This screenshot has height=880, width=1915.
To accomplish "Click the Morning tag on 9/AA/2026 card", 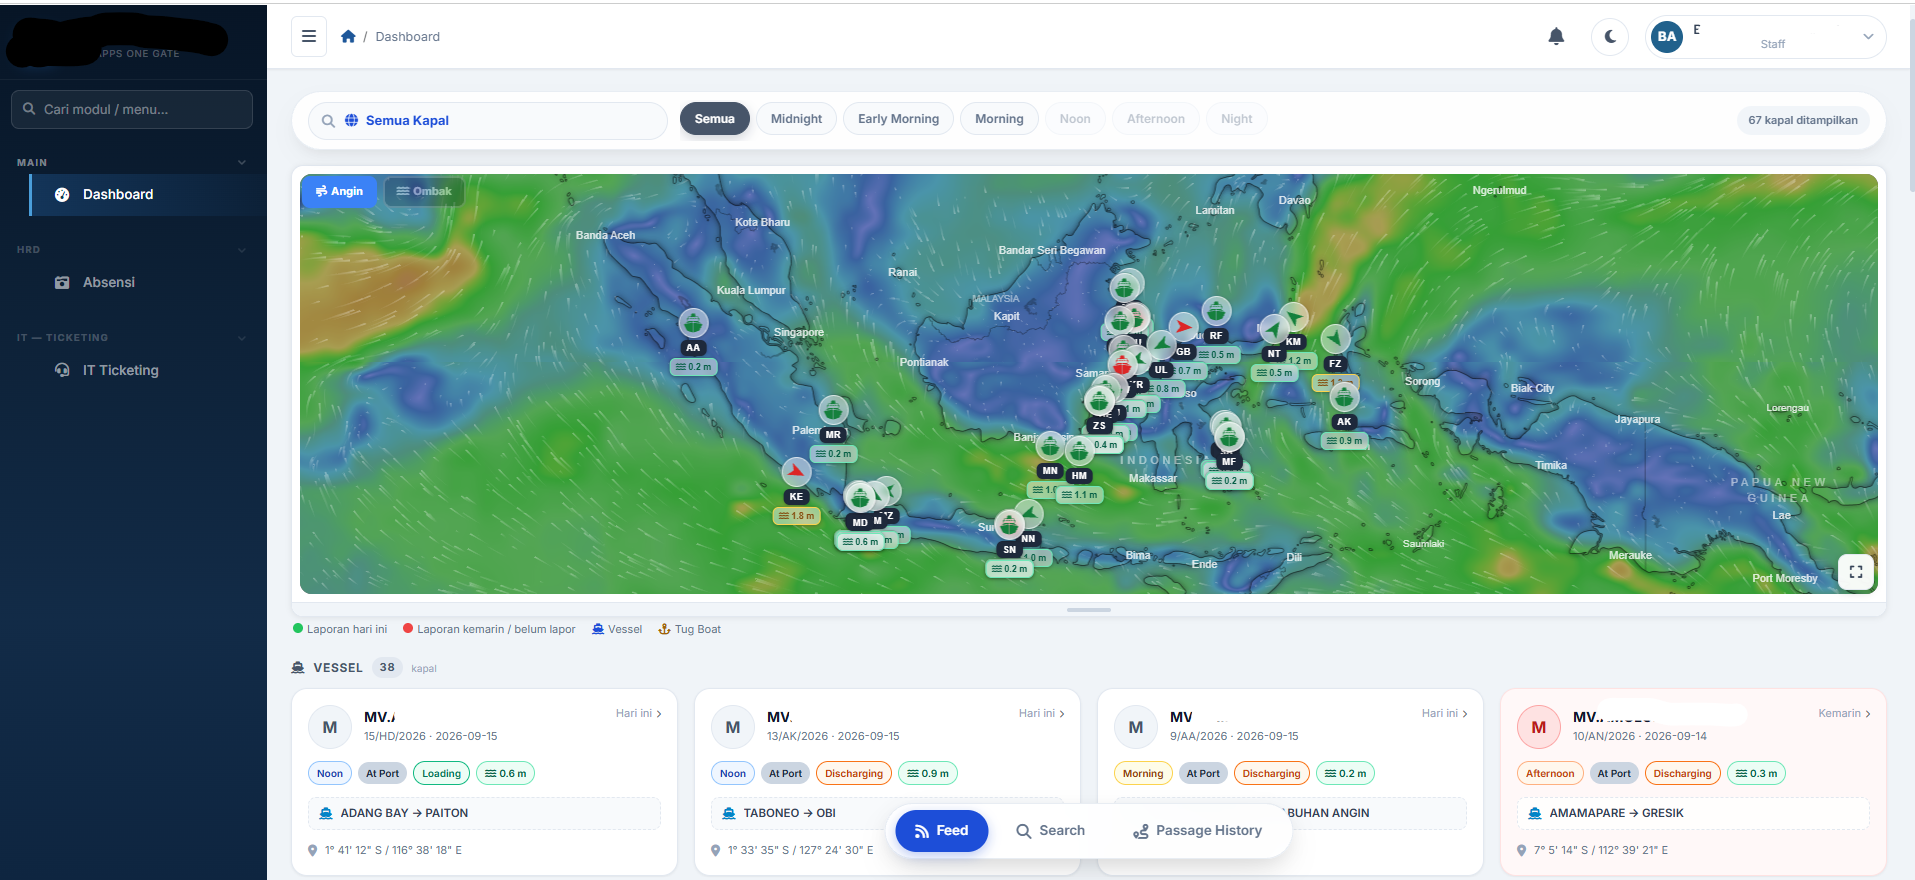I will (1143, 773).
